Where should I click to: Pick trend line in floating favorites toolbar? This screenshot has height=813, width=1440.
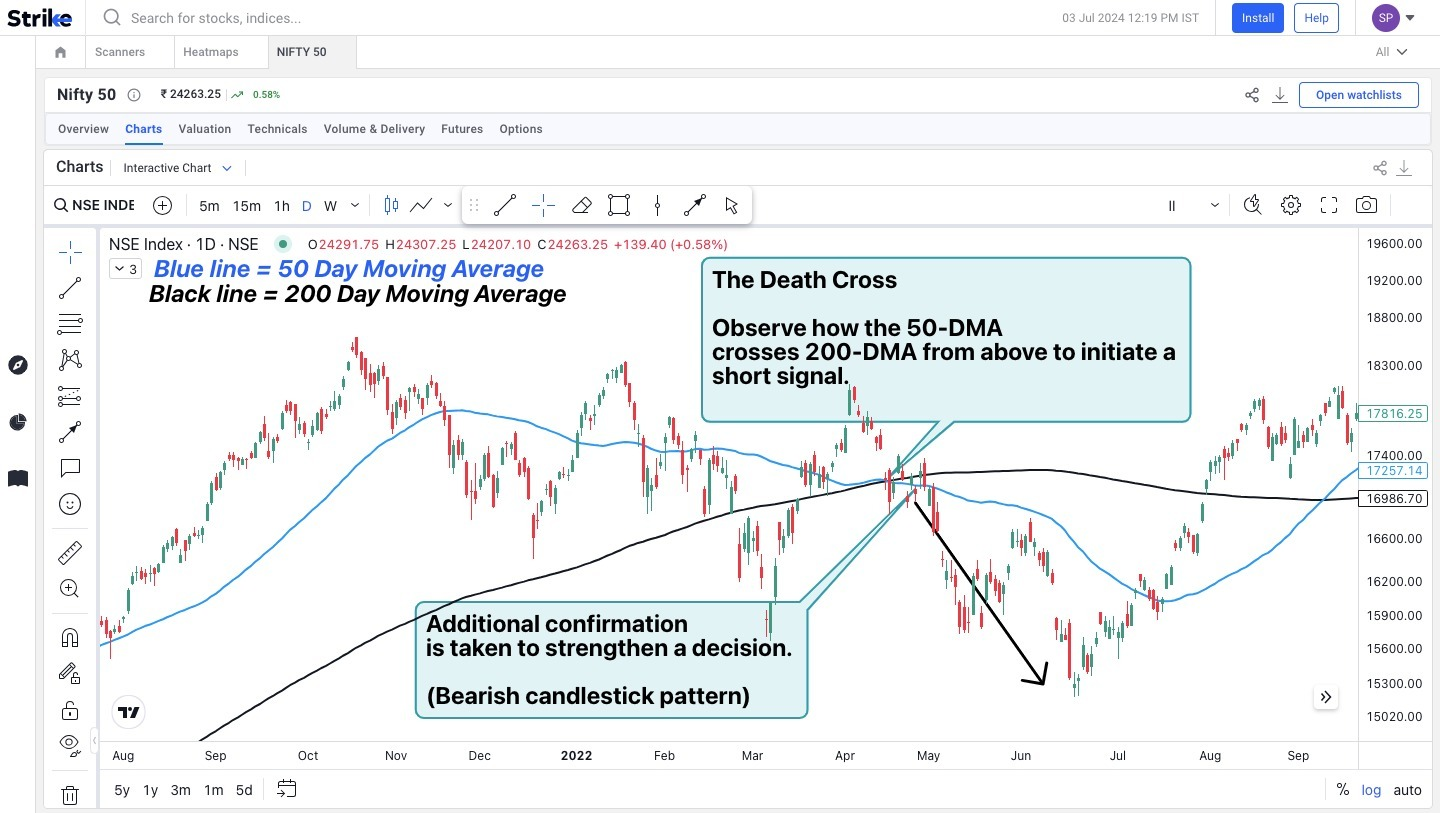pos(505,205)
